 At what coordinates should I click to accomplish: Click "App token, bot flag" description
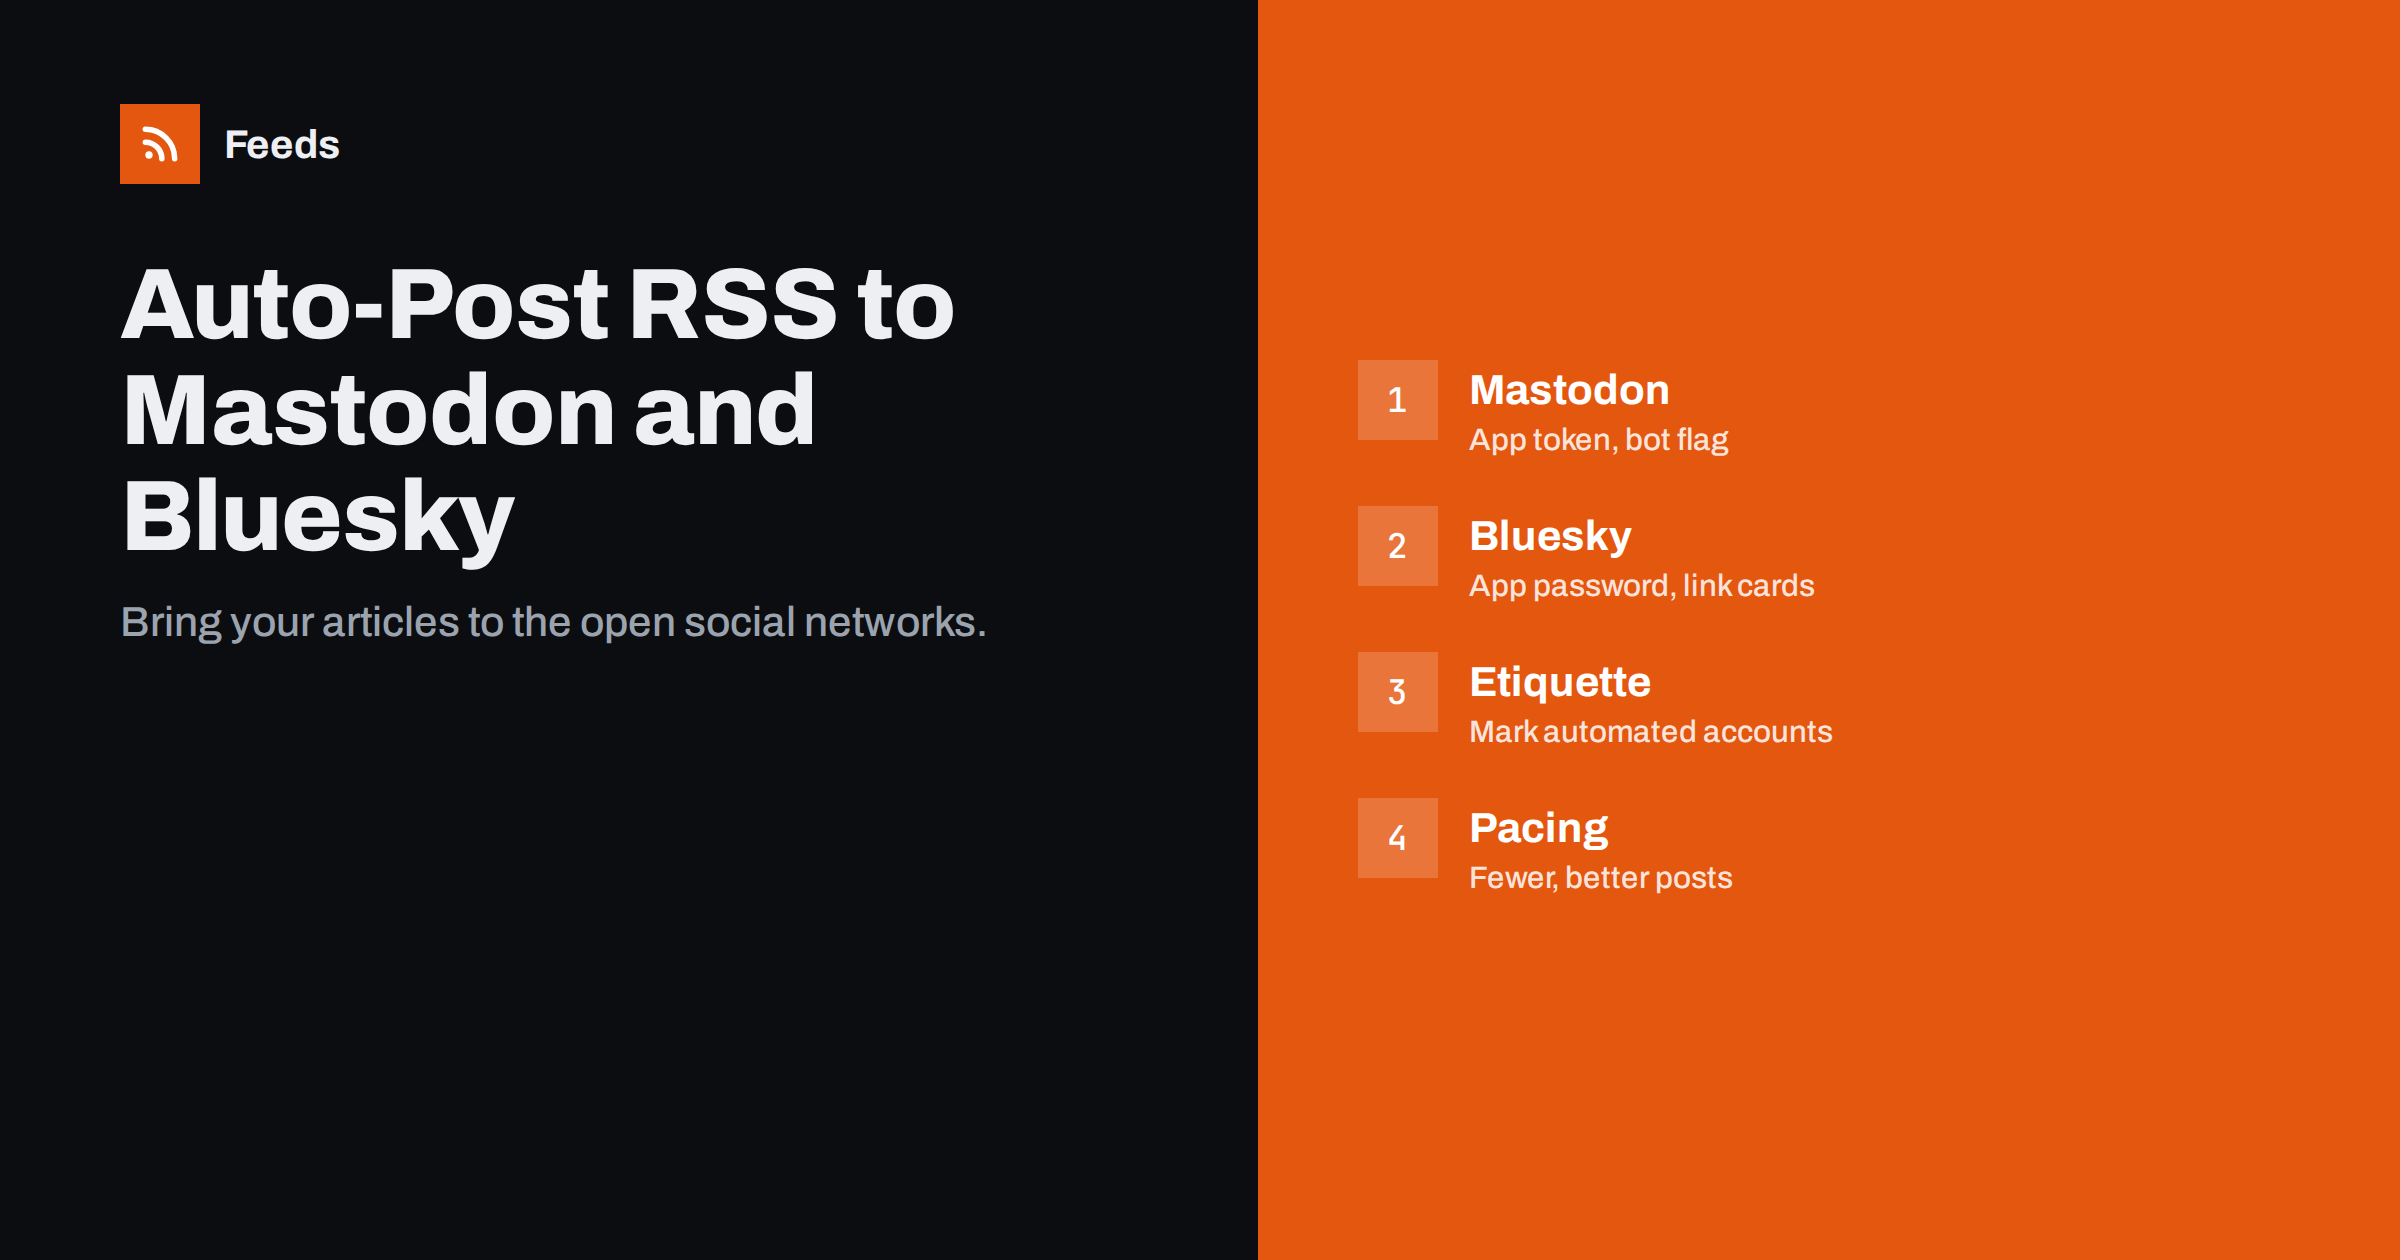pyautogui.click(x=1598, y=440)
